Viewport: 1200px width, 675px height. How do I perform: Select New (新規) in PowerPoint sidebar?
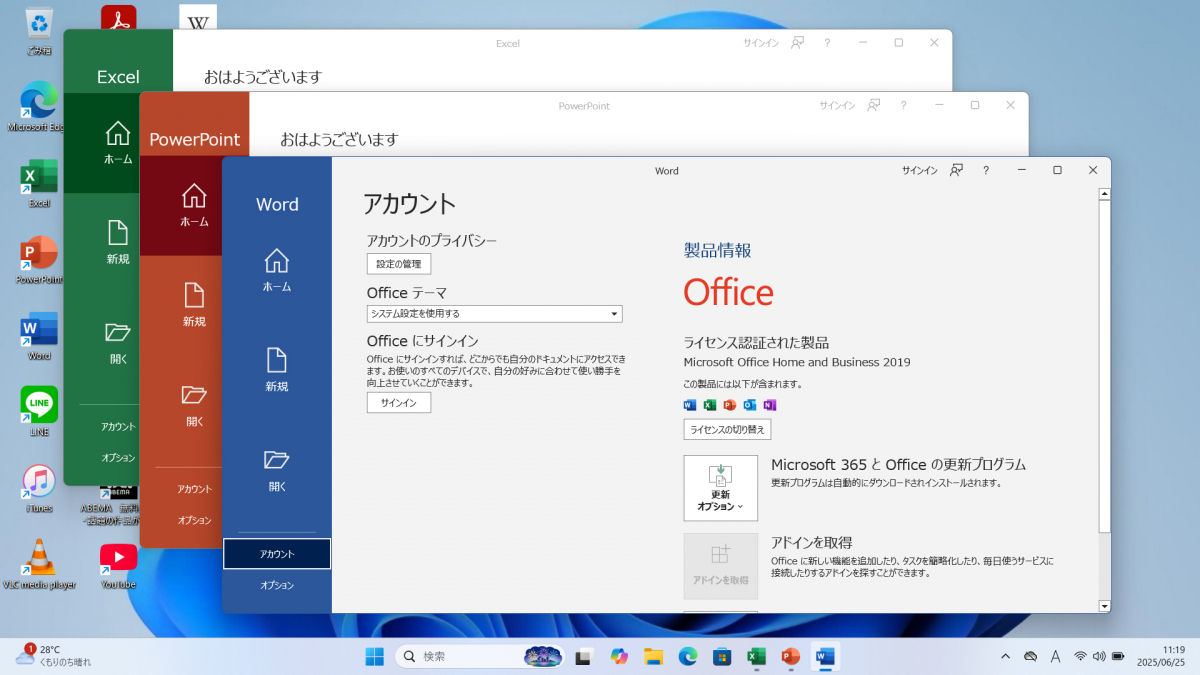click(194, 305)
